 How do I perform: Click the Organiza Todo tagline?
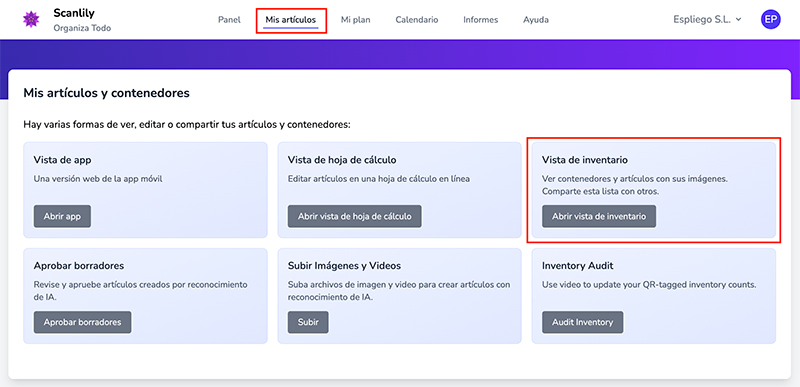pyautogui.click(x=82, y=28)
